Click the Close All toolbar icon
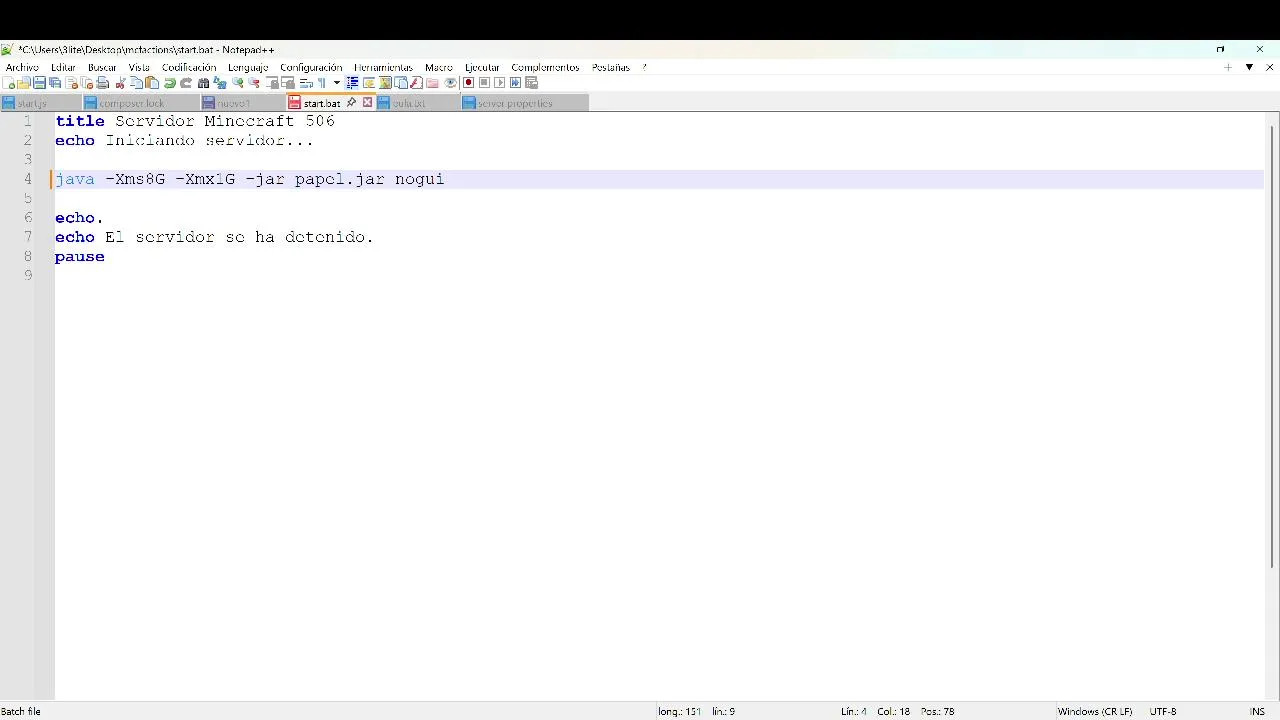Image resolution: width=1280 pixels, height=720 pixels. pyautogui.click(x=87, y=83)
